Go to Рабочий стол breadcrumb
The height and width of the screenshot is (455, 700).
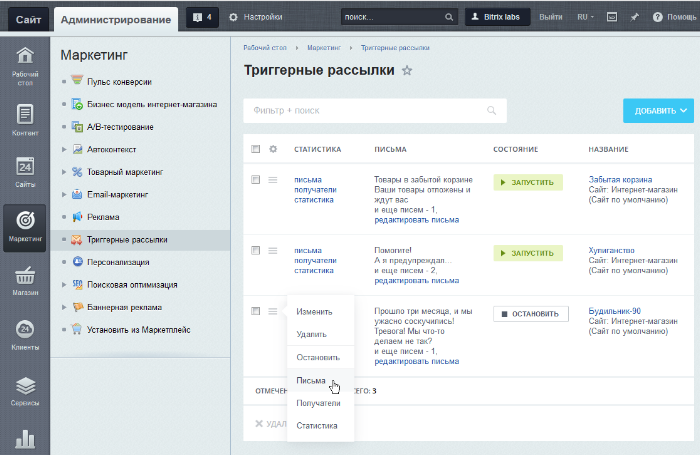[265, 48]
